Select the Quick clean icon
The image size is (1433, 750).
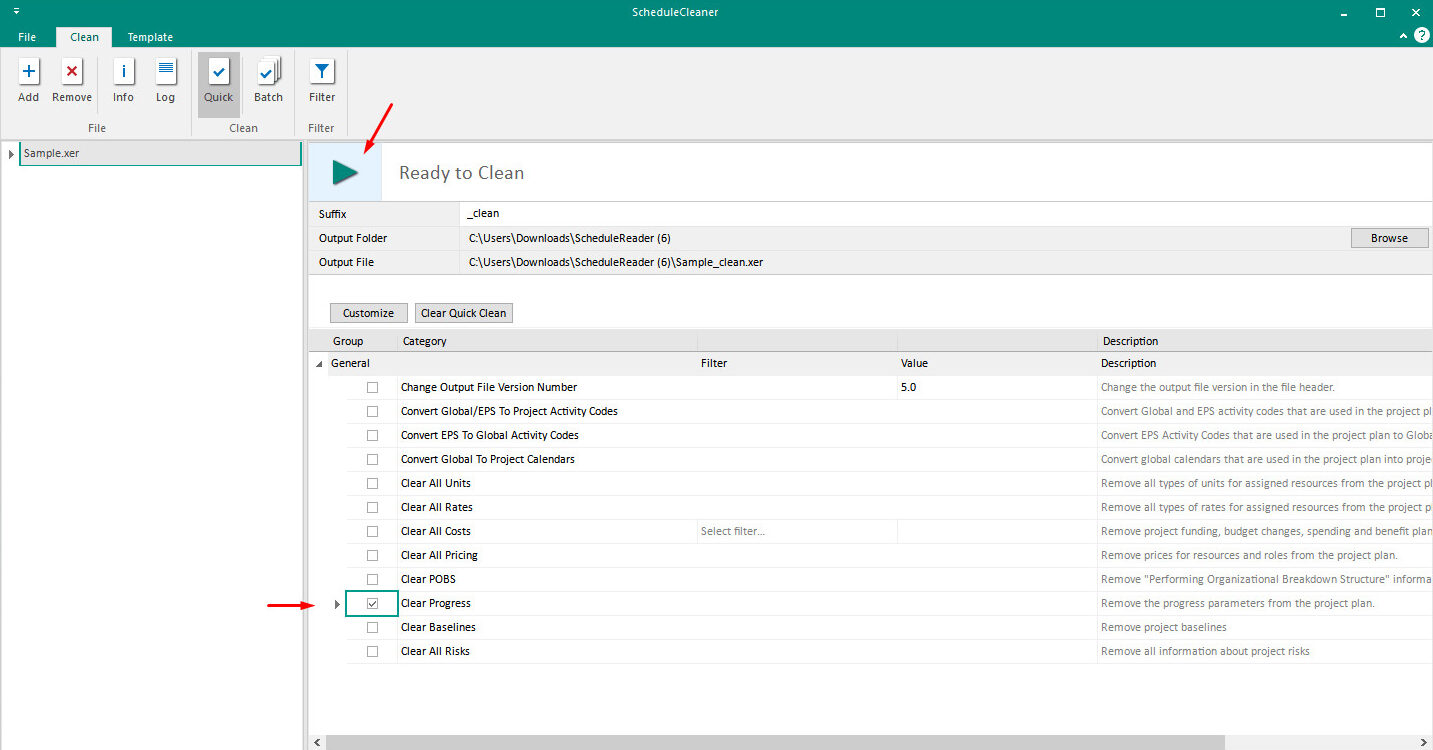[219, 72]
